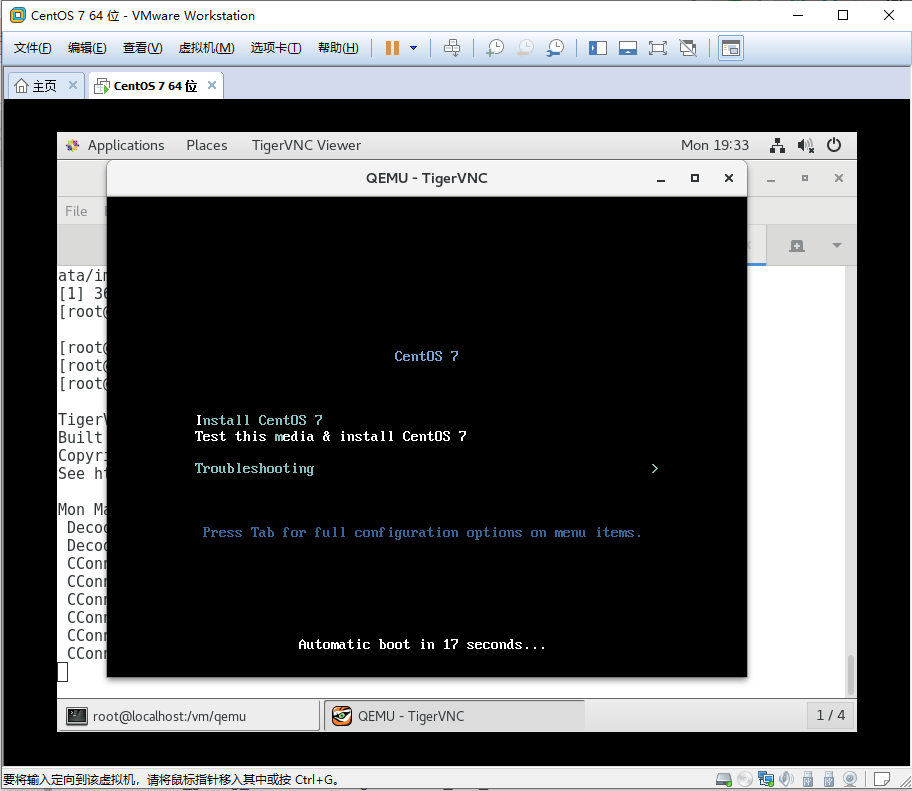Select Test this media & install CentOS 7
Screen dimensions: 912x791
tap(330, 436)
